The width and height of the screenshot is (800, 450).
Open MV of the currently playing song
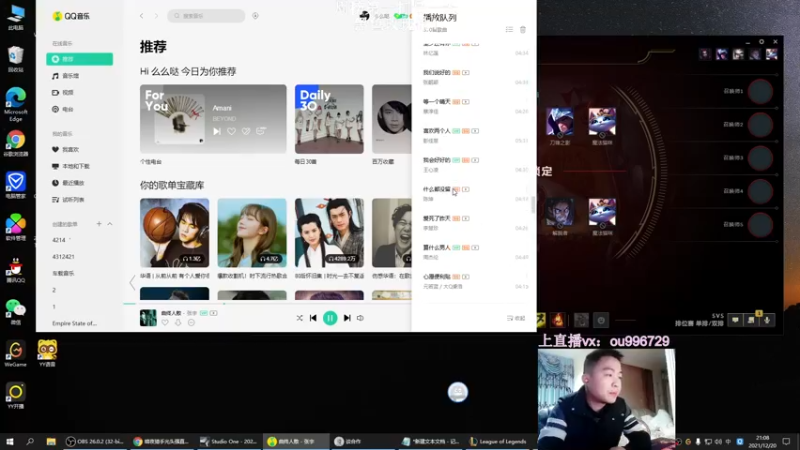213,313
